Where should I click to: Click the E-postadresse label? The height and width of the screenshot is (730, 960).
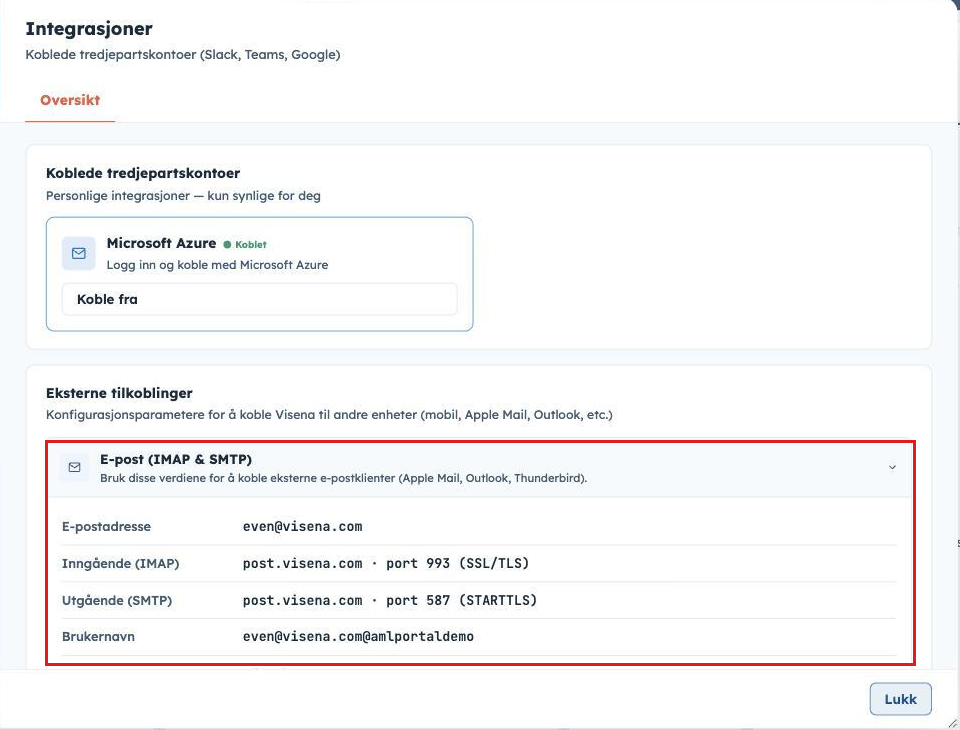107,527
